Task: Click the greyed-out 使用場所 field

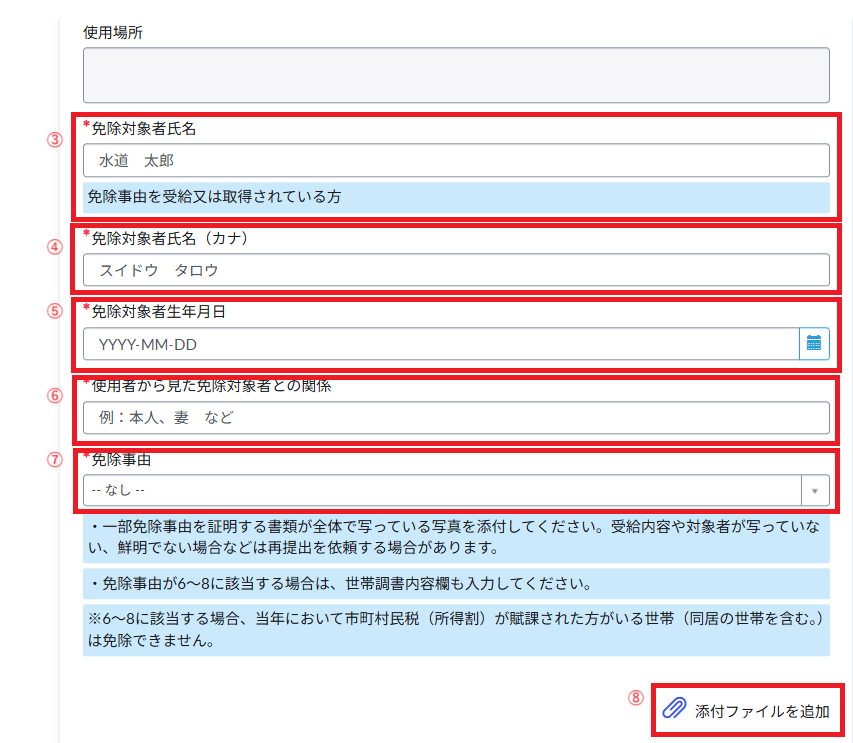Action: [x=456, y=75]
